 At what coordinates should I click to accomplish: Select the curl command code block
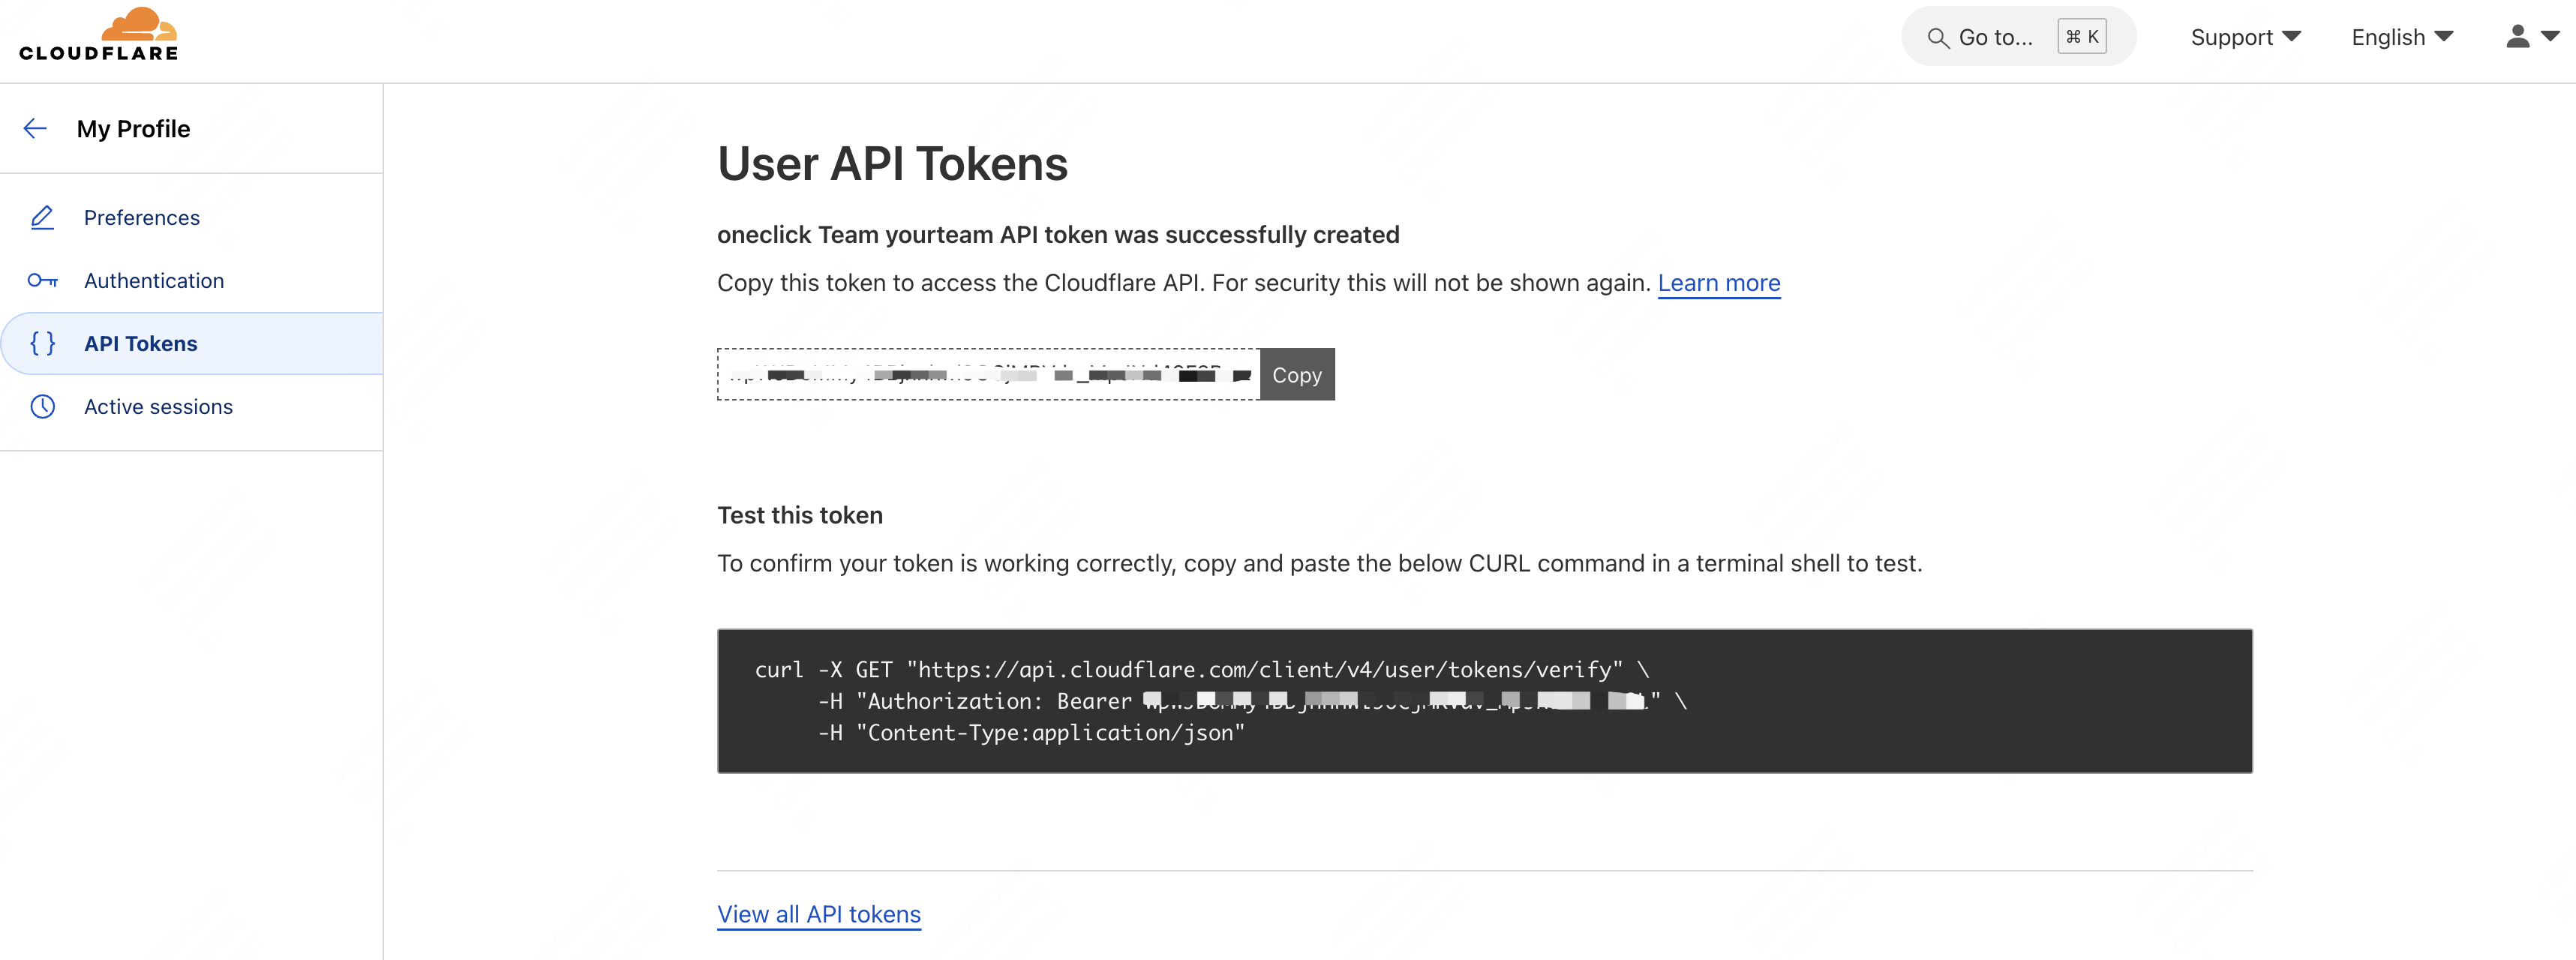pyautogui.click(x=1484, y=700)
